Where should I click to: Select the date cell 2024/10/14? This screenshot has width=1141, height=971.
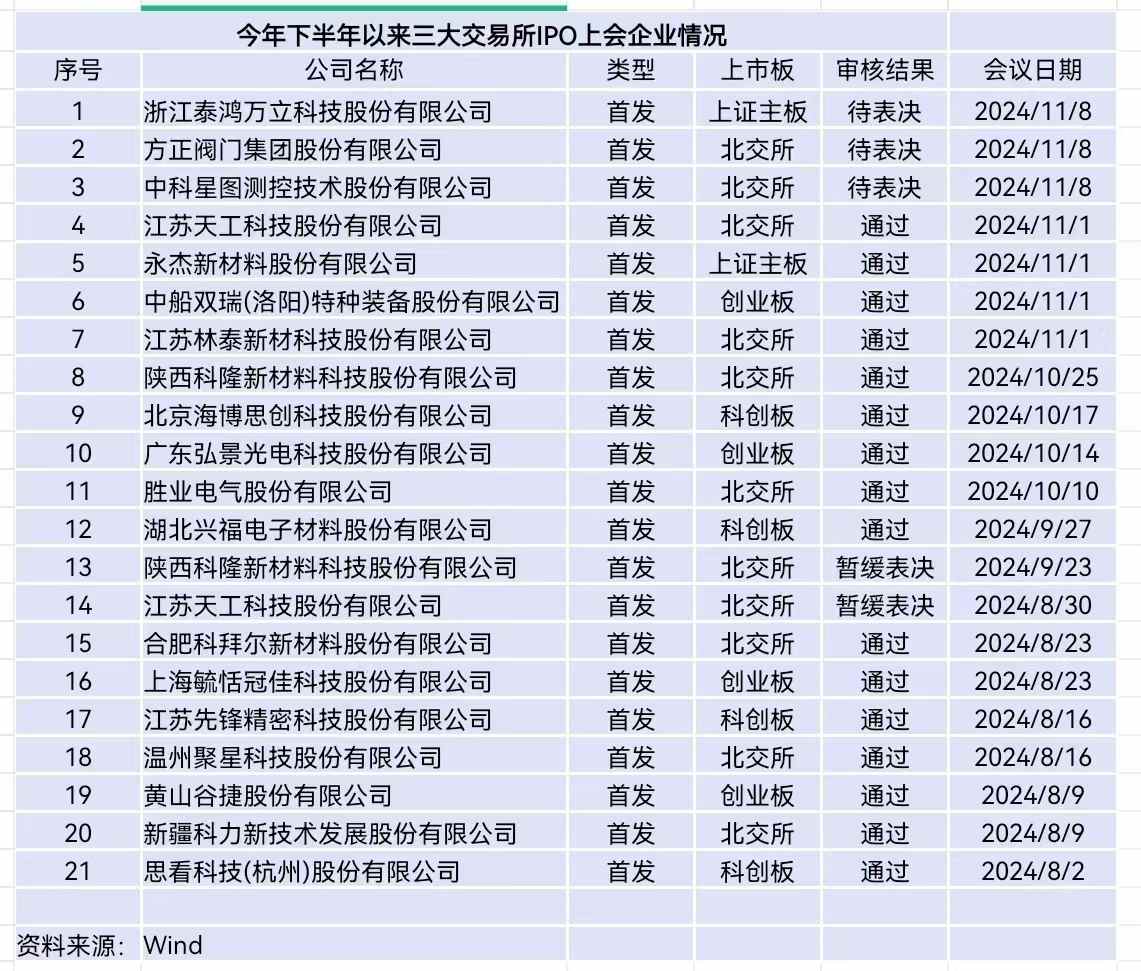pos(1033,453)
